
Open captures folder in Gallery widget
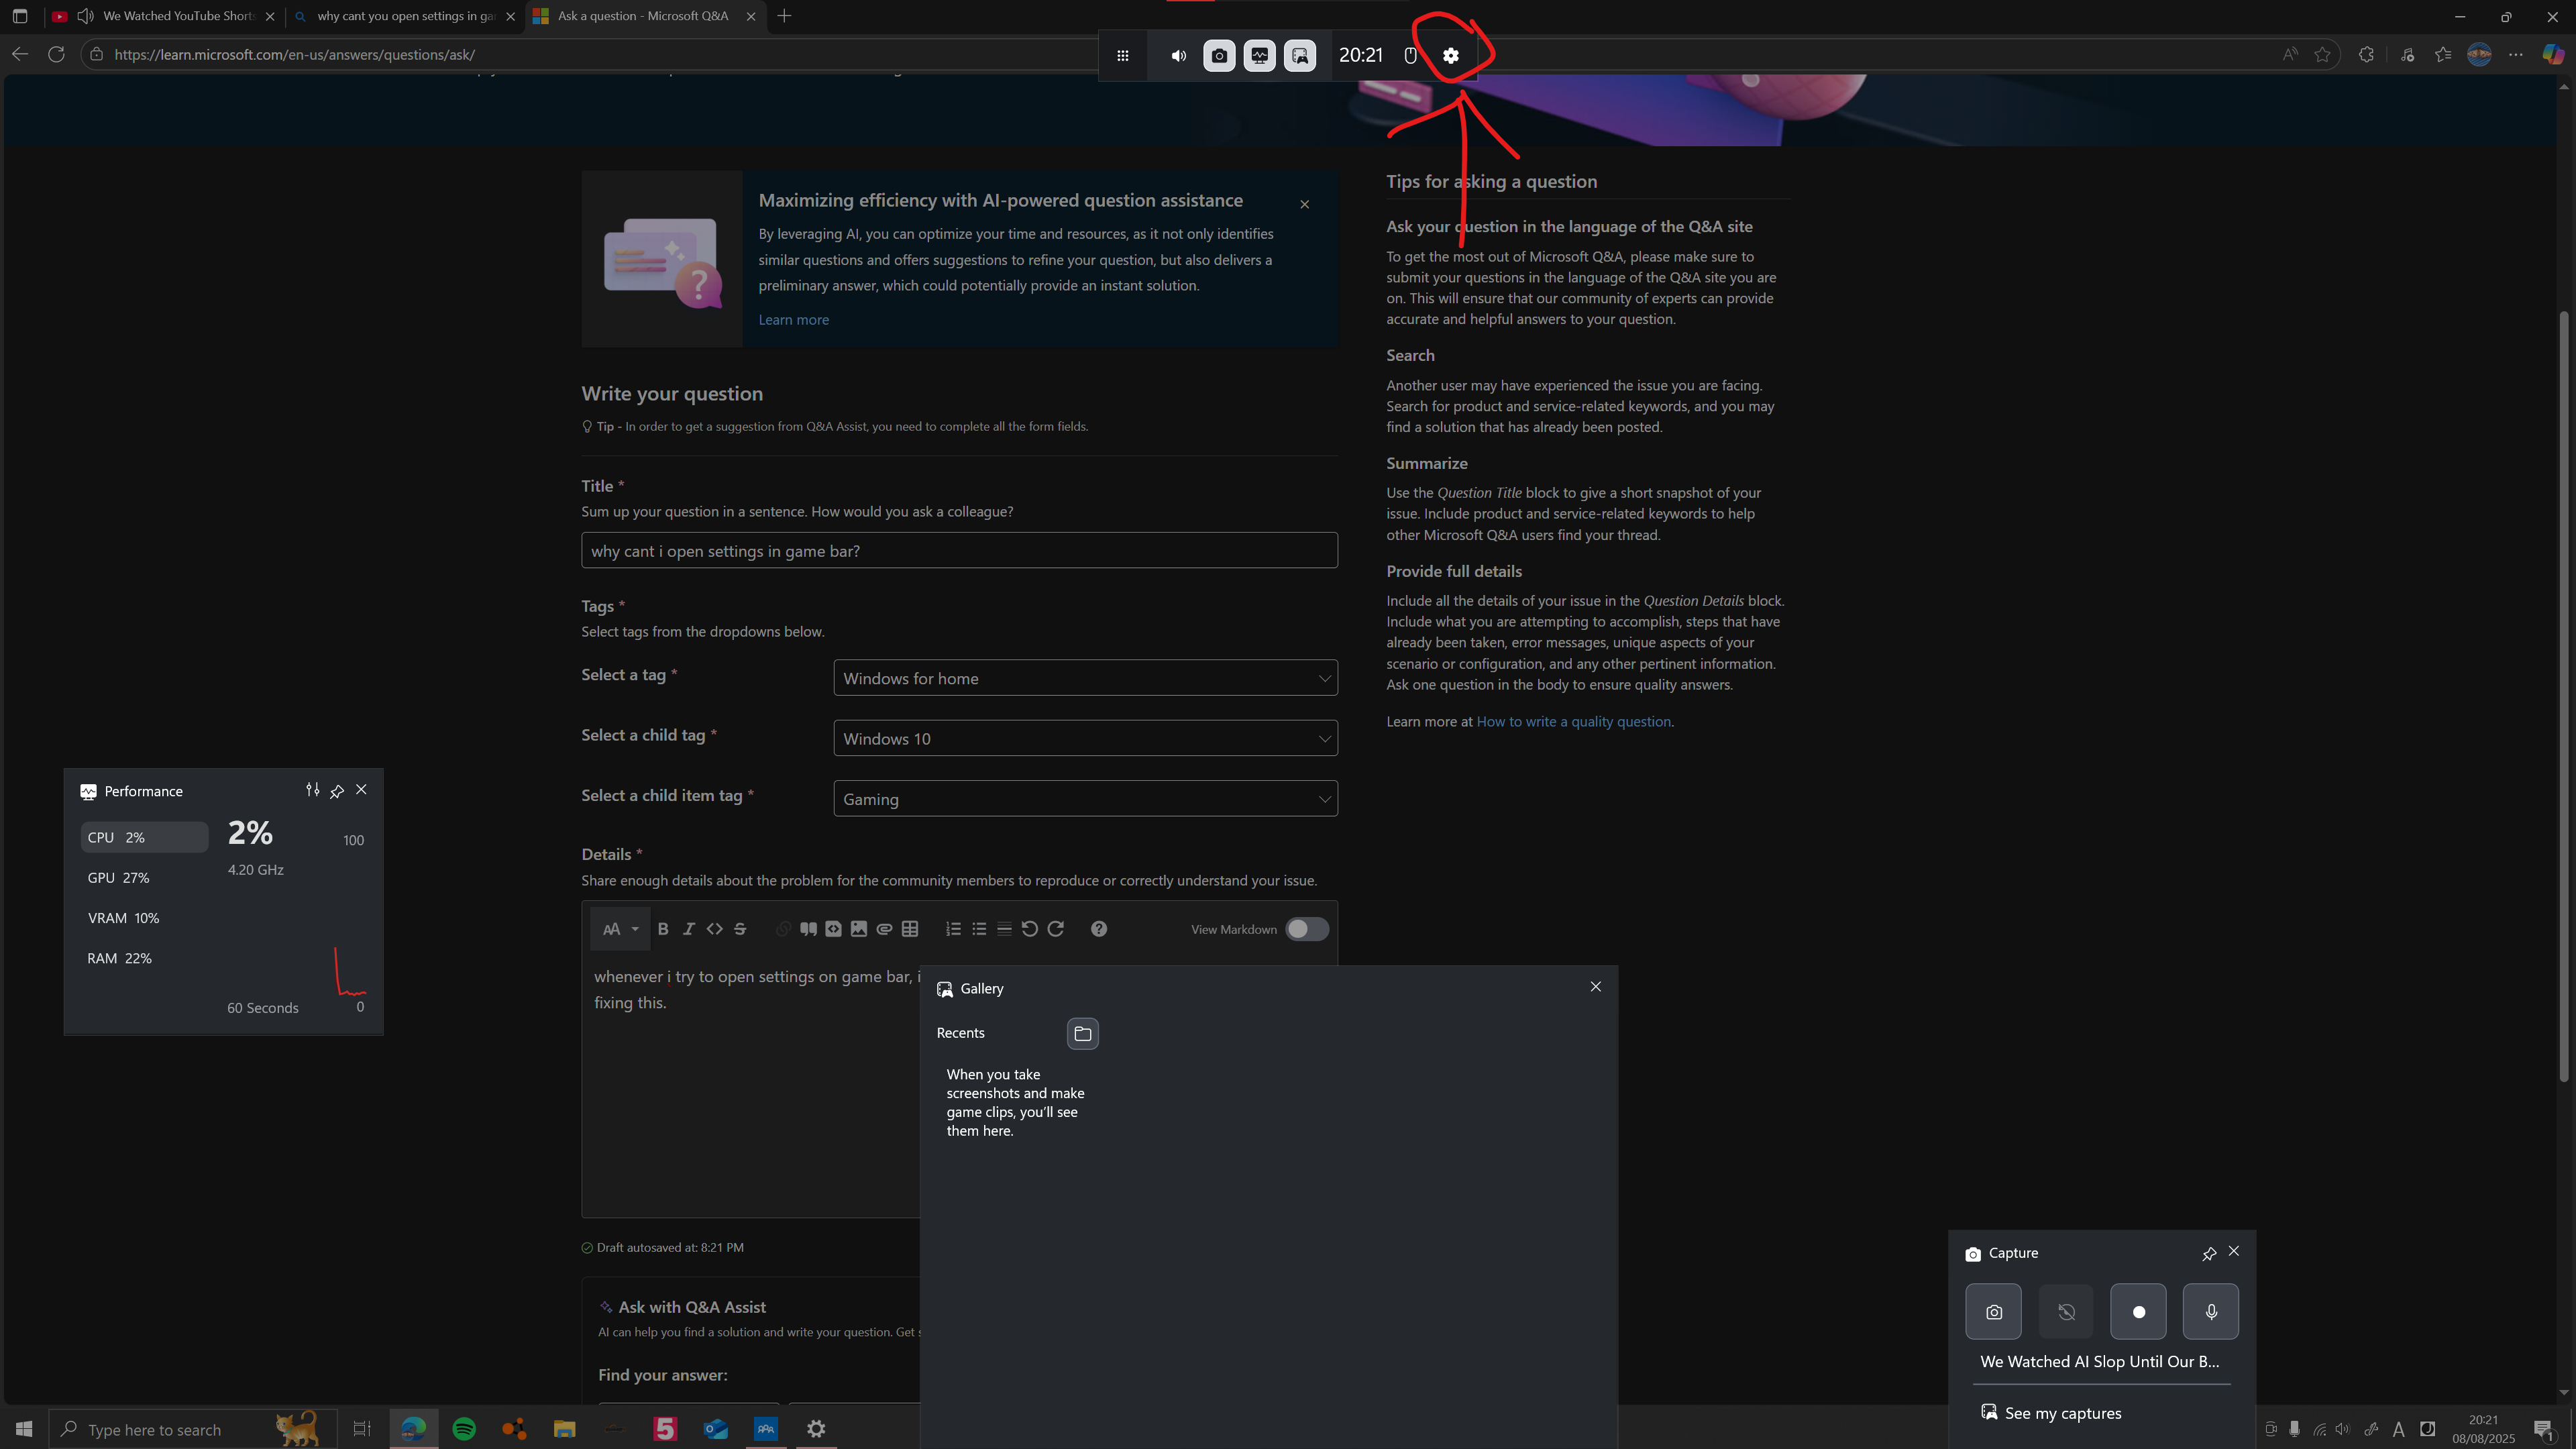click(x=1082, y=1033)
